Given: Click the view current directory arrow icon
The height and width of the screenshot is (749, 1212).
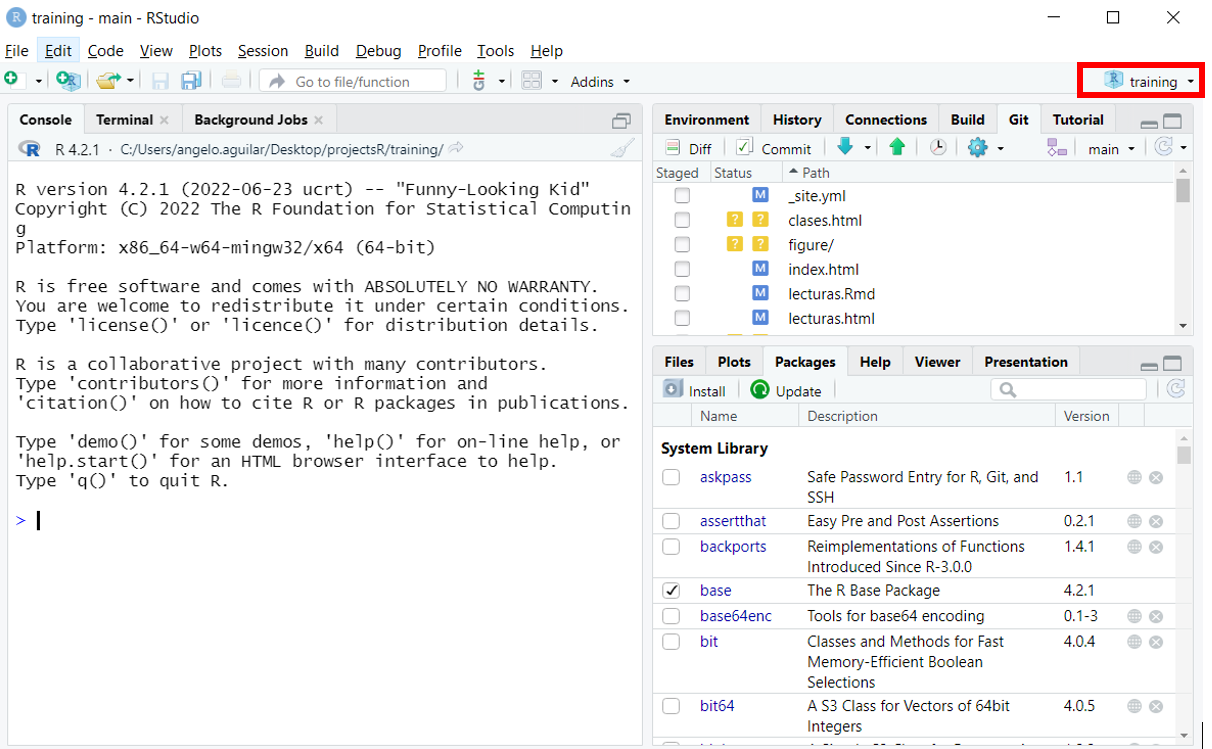Looking at the screenshot, I should (456, 149).
